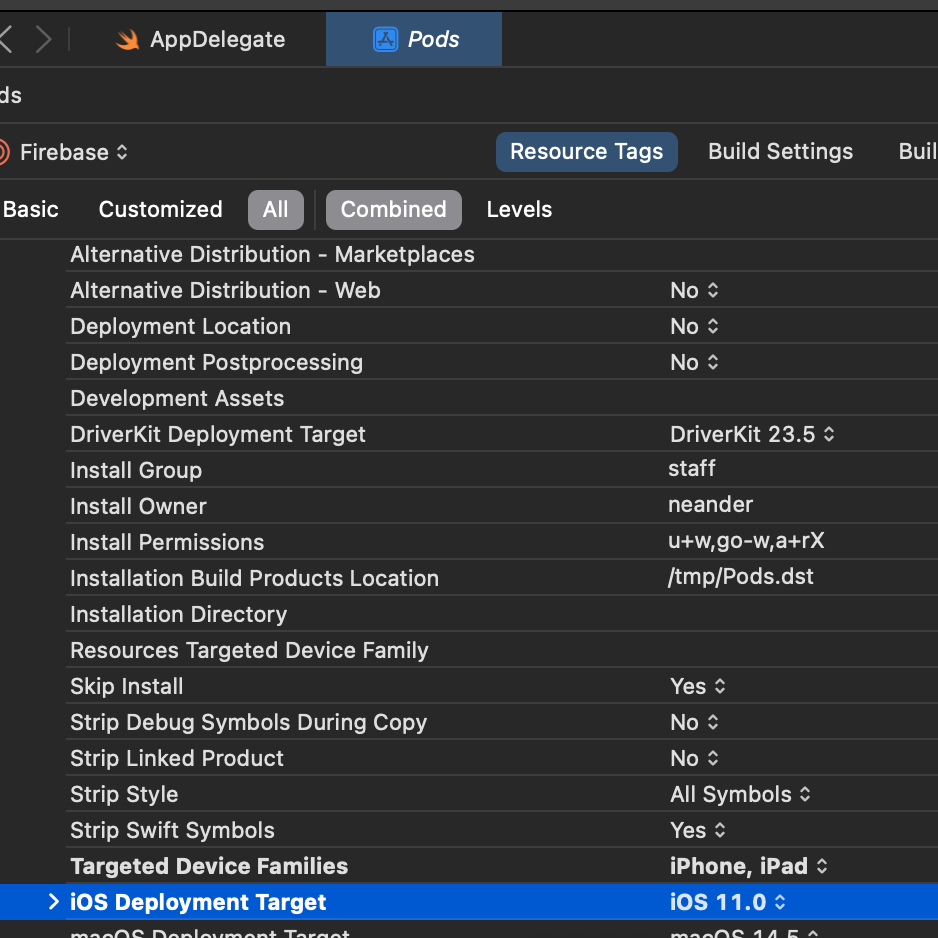
Task: Open Strip Swift Symbols value popup
Action: coord(698,830)
